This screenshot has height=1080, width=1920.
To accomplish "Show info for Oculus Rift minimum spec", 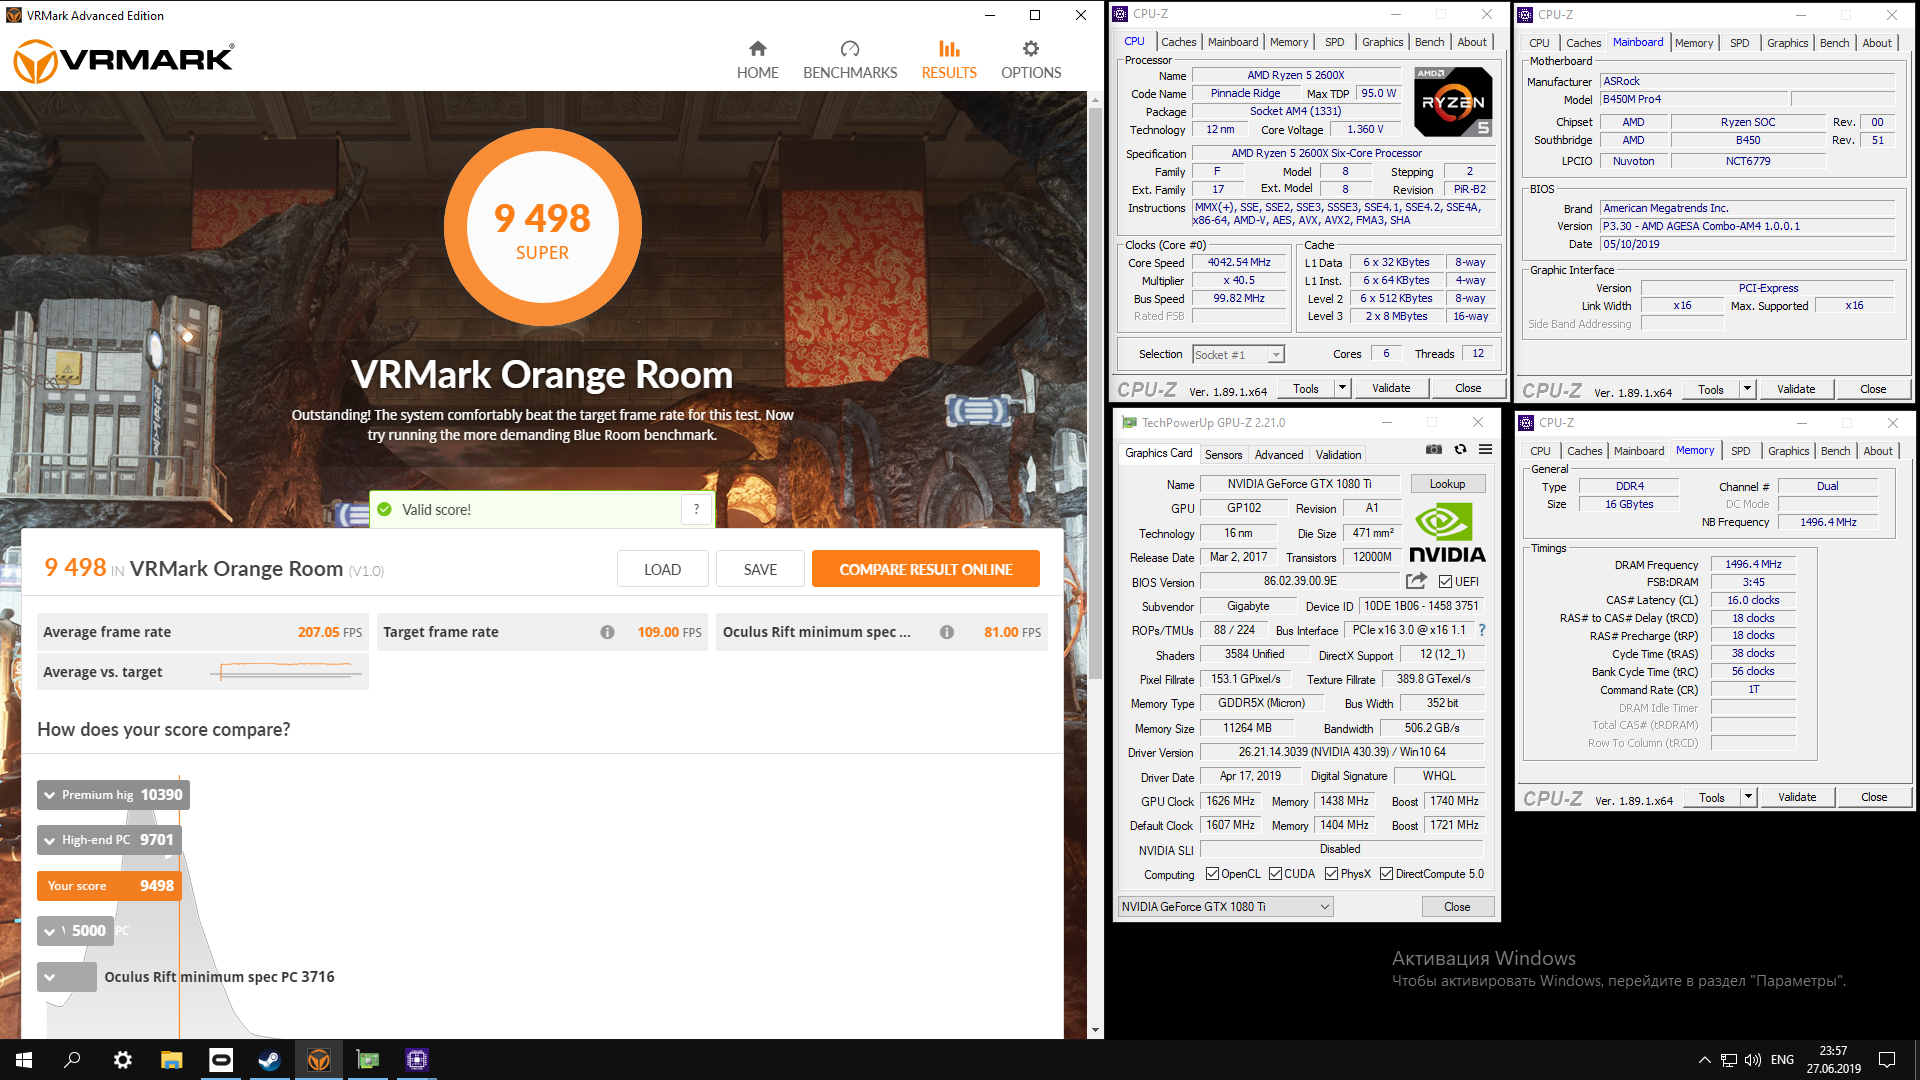I will click(x=947, y=632).
